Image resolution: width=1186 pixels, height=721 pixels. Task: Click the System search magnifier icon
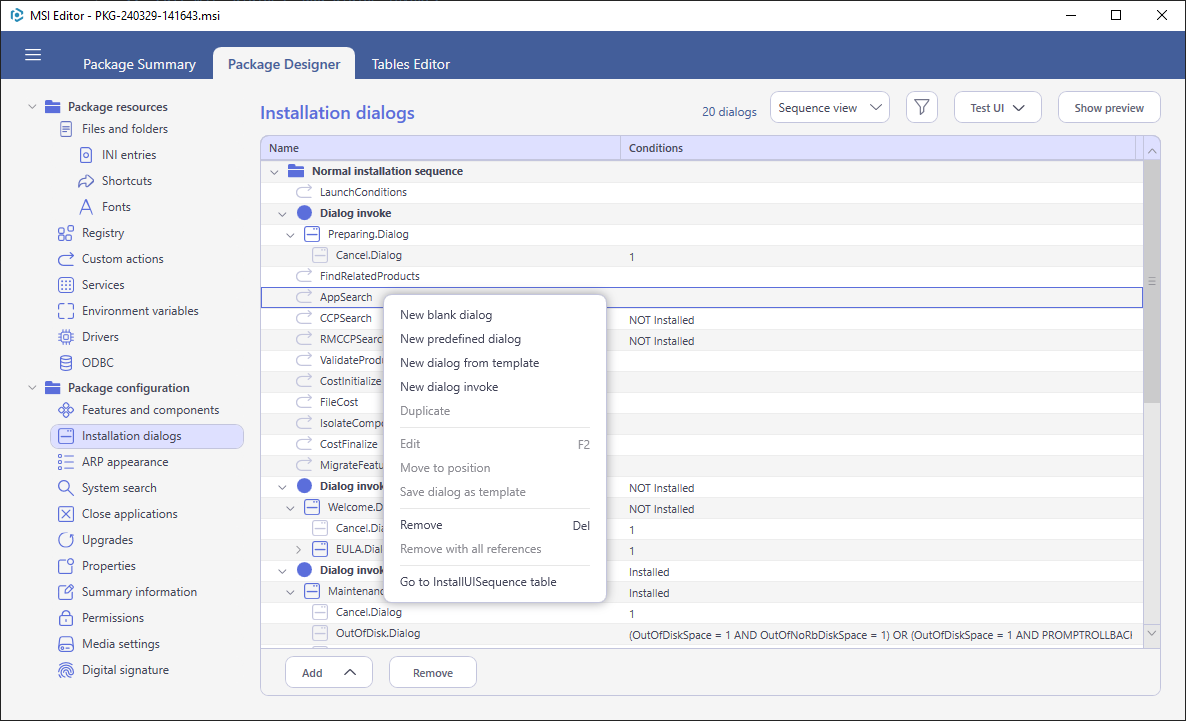pos(66,488)
